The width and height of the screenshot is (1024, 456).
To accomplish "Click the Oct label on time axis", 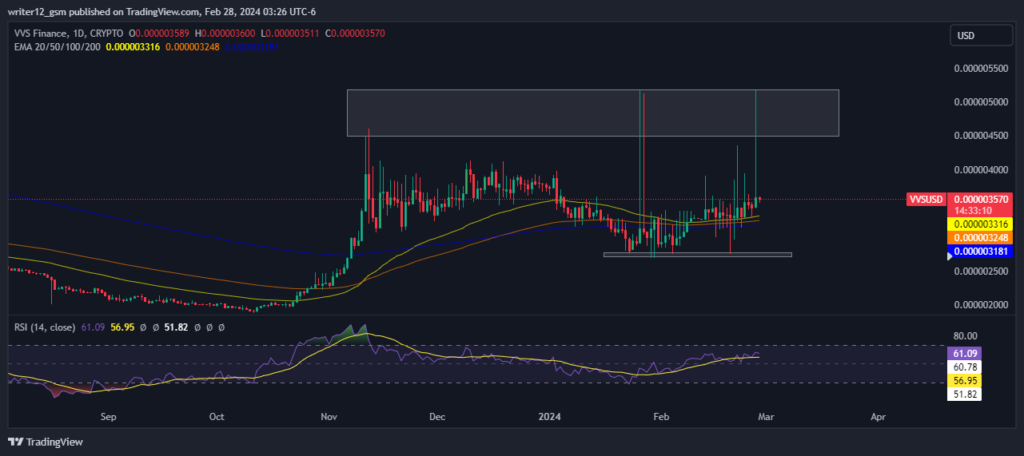I will (217, 416).
